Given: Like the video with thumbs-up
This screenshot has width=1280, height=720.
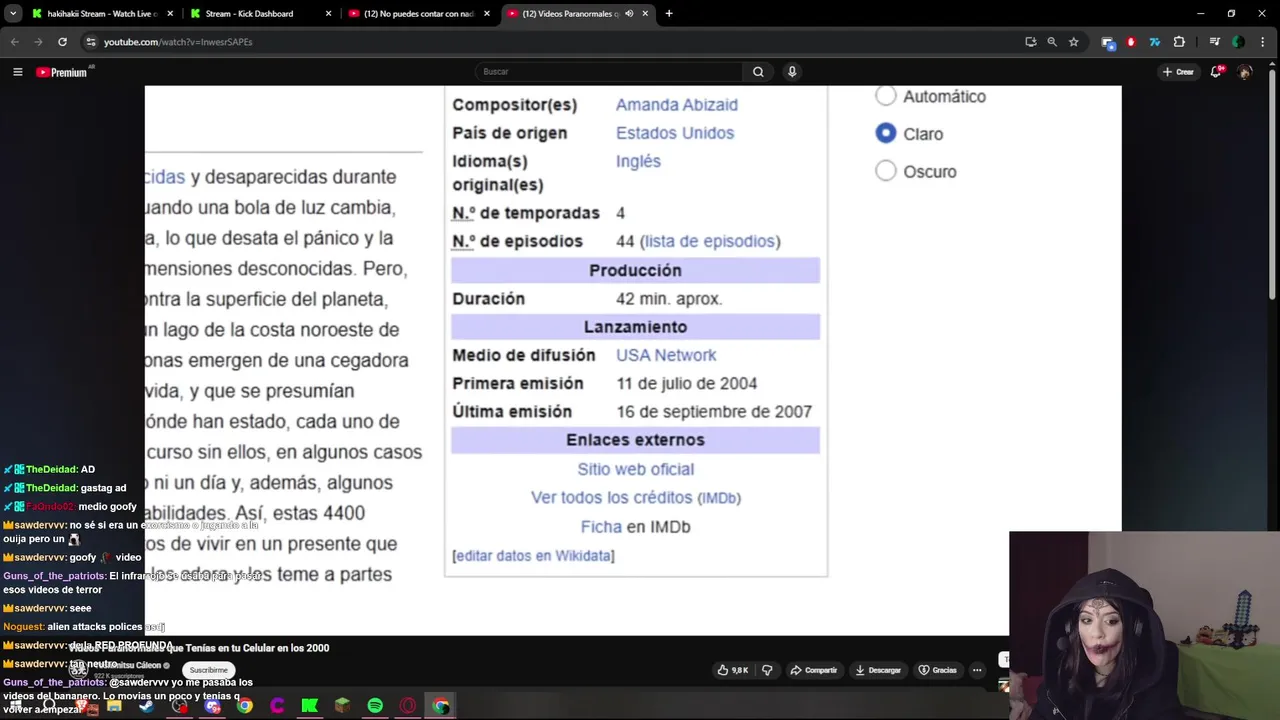Looking at the screenshot, I should click(733, 670).
